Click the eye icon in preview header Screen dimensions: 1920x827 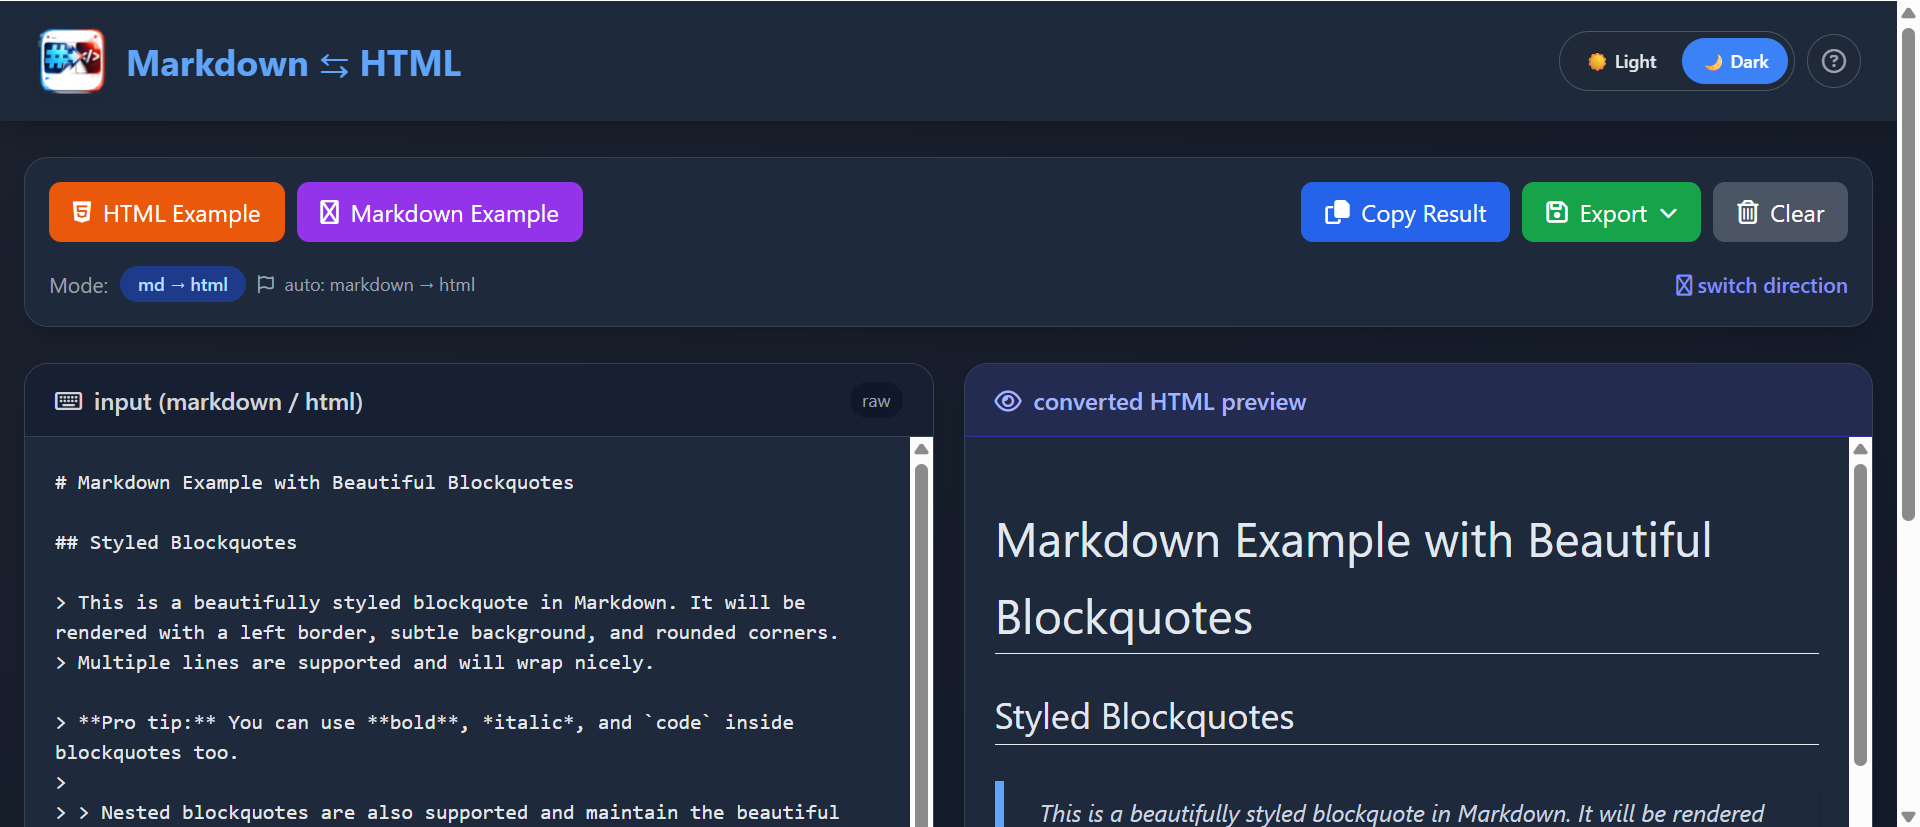click(x=1008, y=401)
